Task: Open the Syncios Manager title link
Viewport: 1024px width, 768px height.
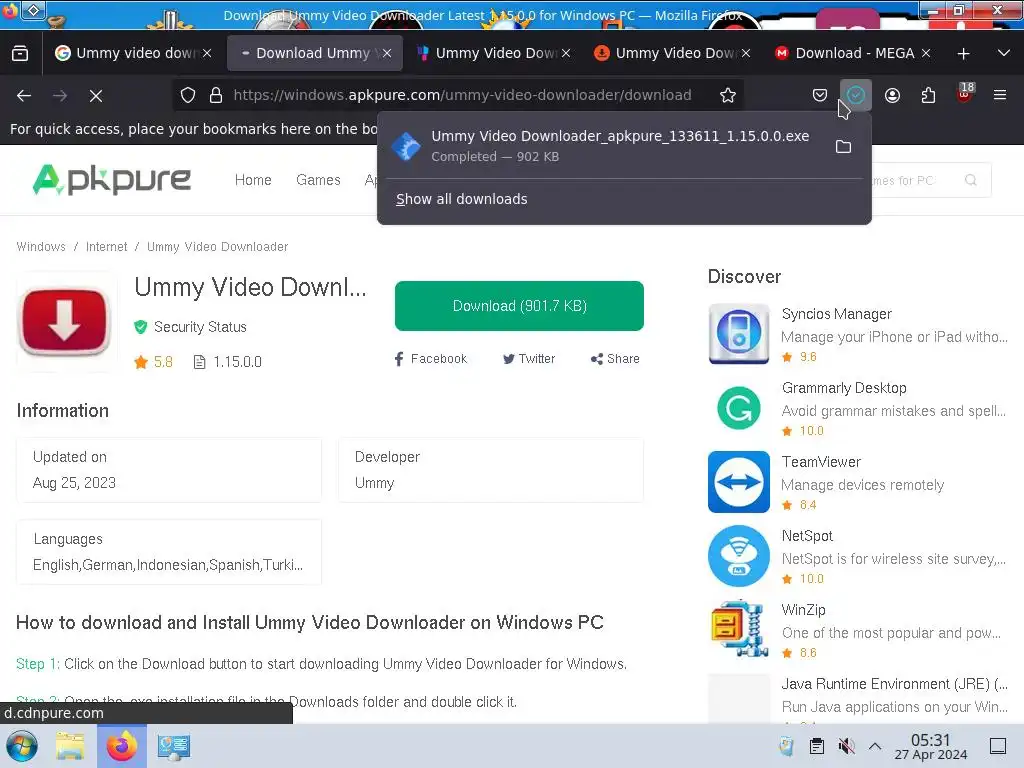Action: [837, 314]
